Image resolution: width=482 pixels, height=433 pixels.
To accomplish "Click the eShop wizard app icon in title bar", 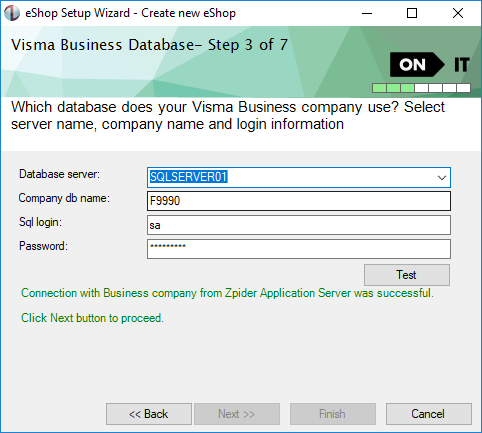I will [12, 13].
